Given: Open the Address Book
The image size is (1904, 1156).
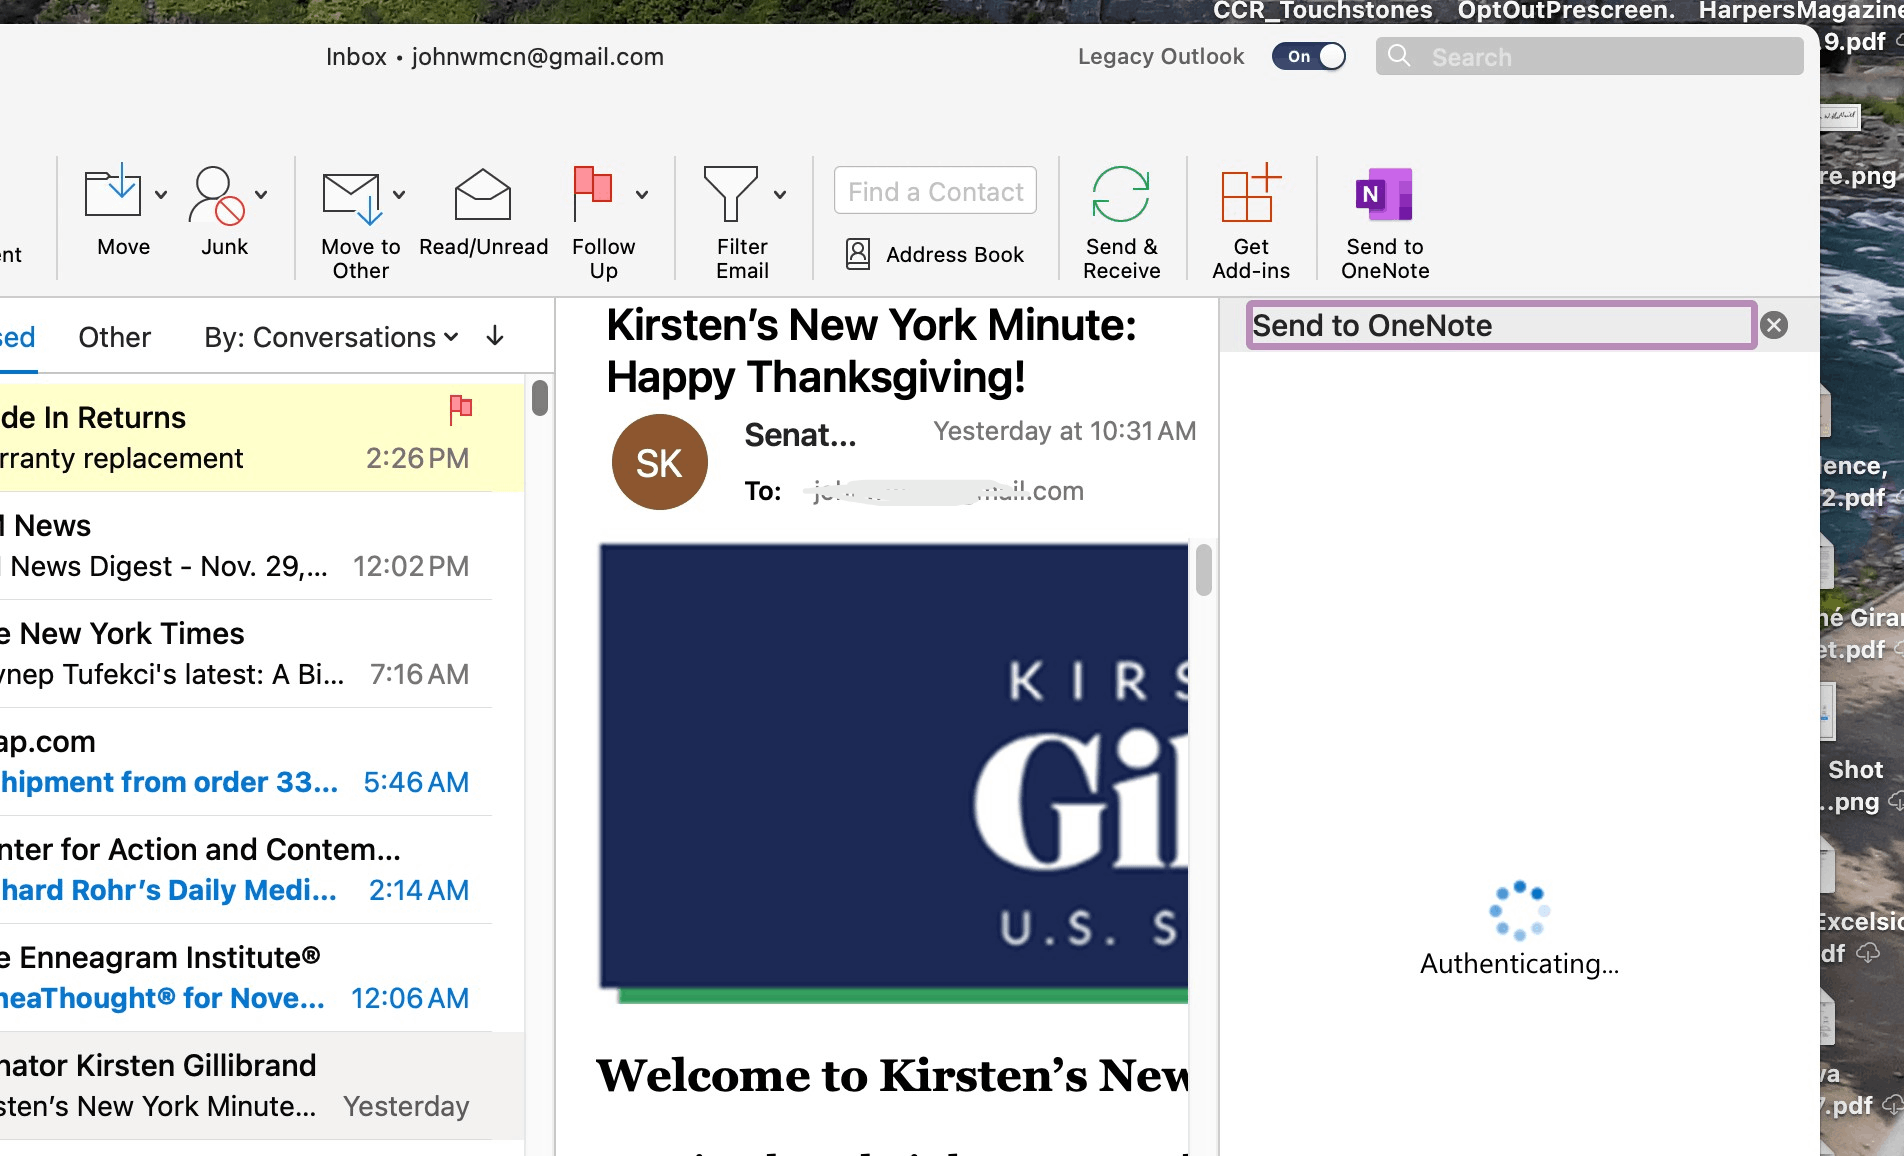Looking at the screenshot, I should point(935,254).
